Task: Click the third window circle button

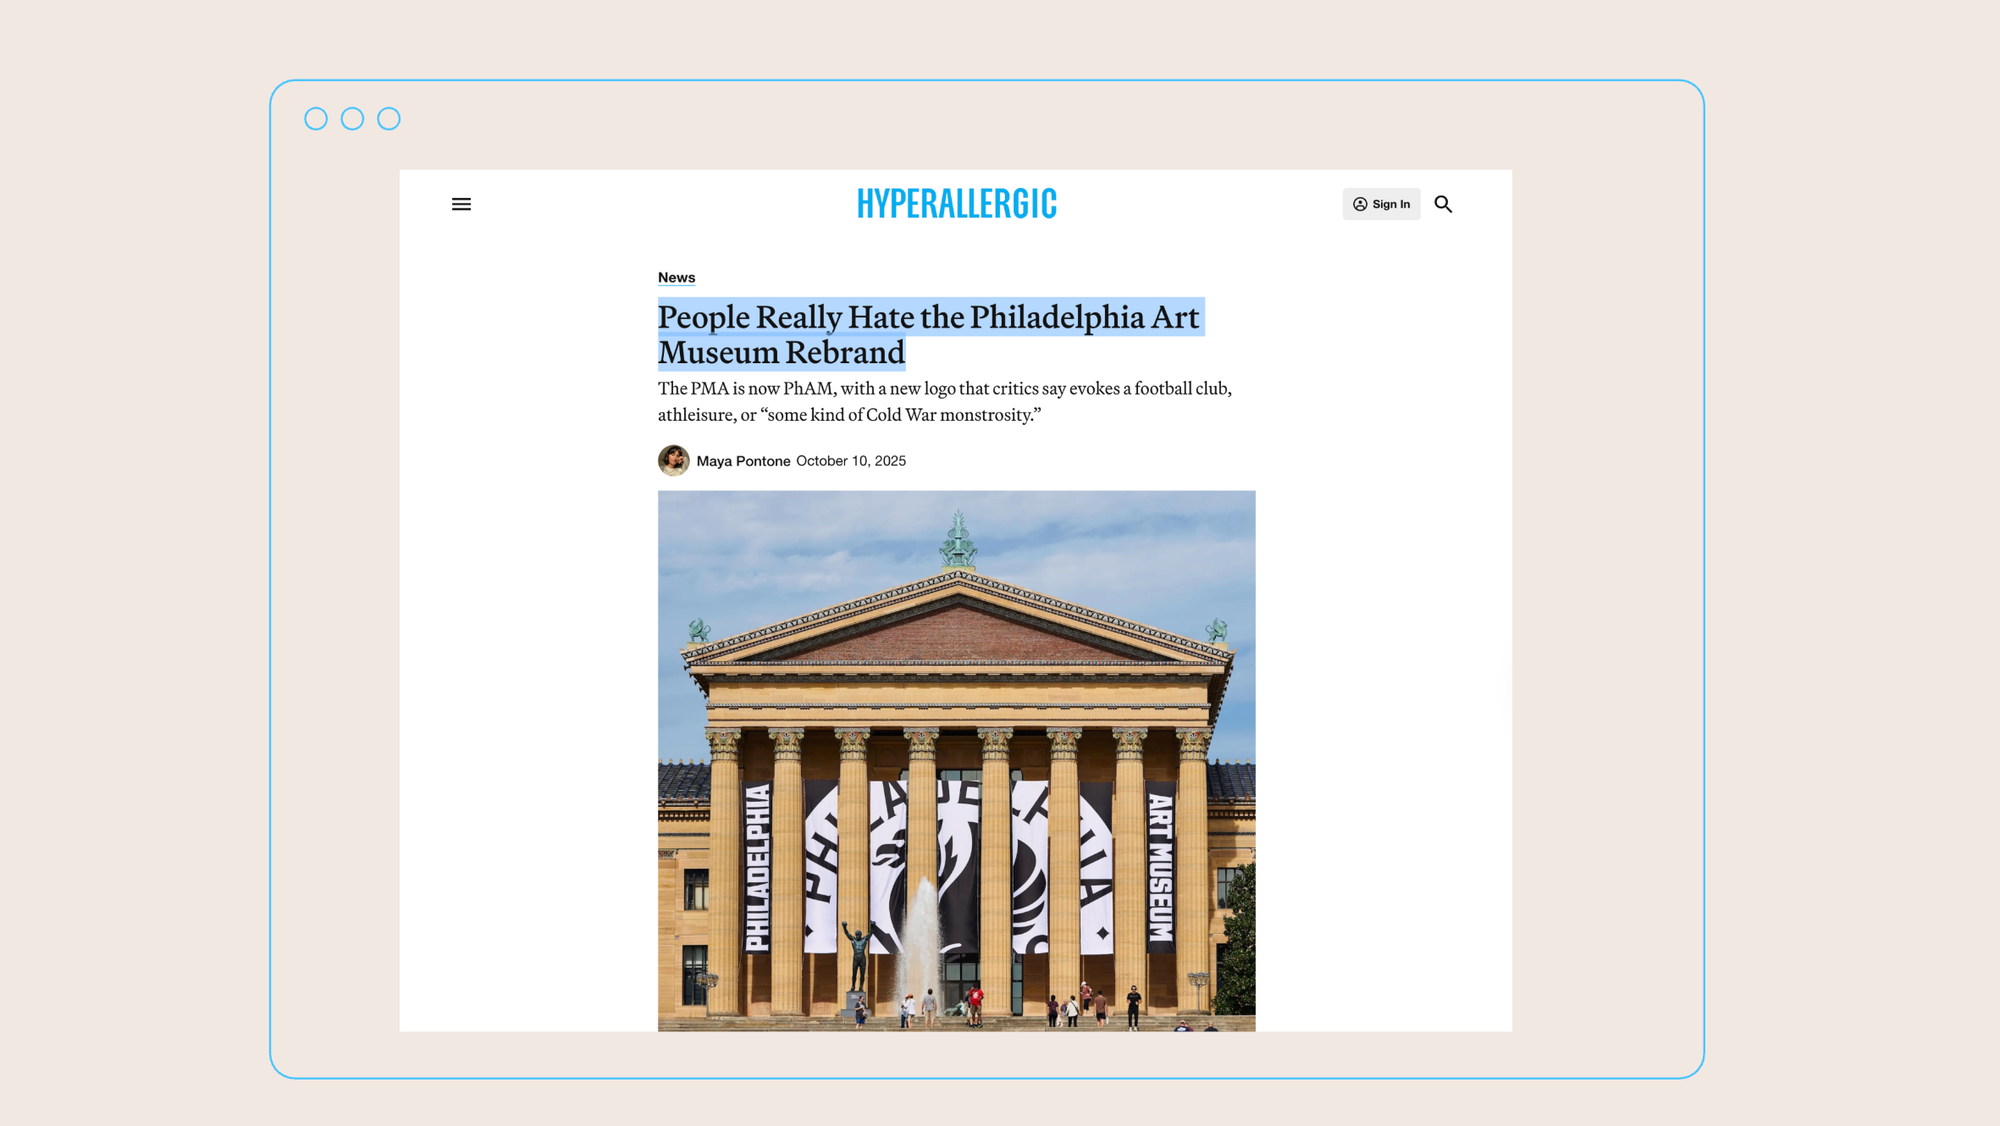Action: [389, 119]
